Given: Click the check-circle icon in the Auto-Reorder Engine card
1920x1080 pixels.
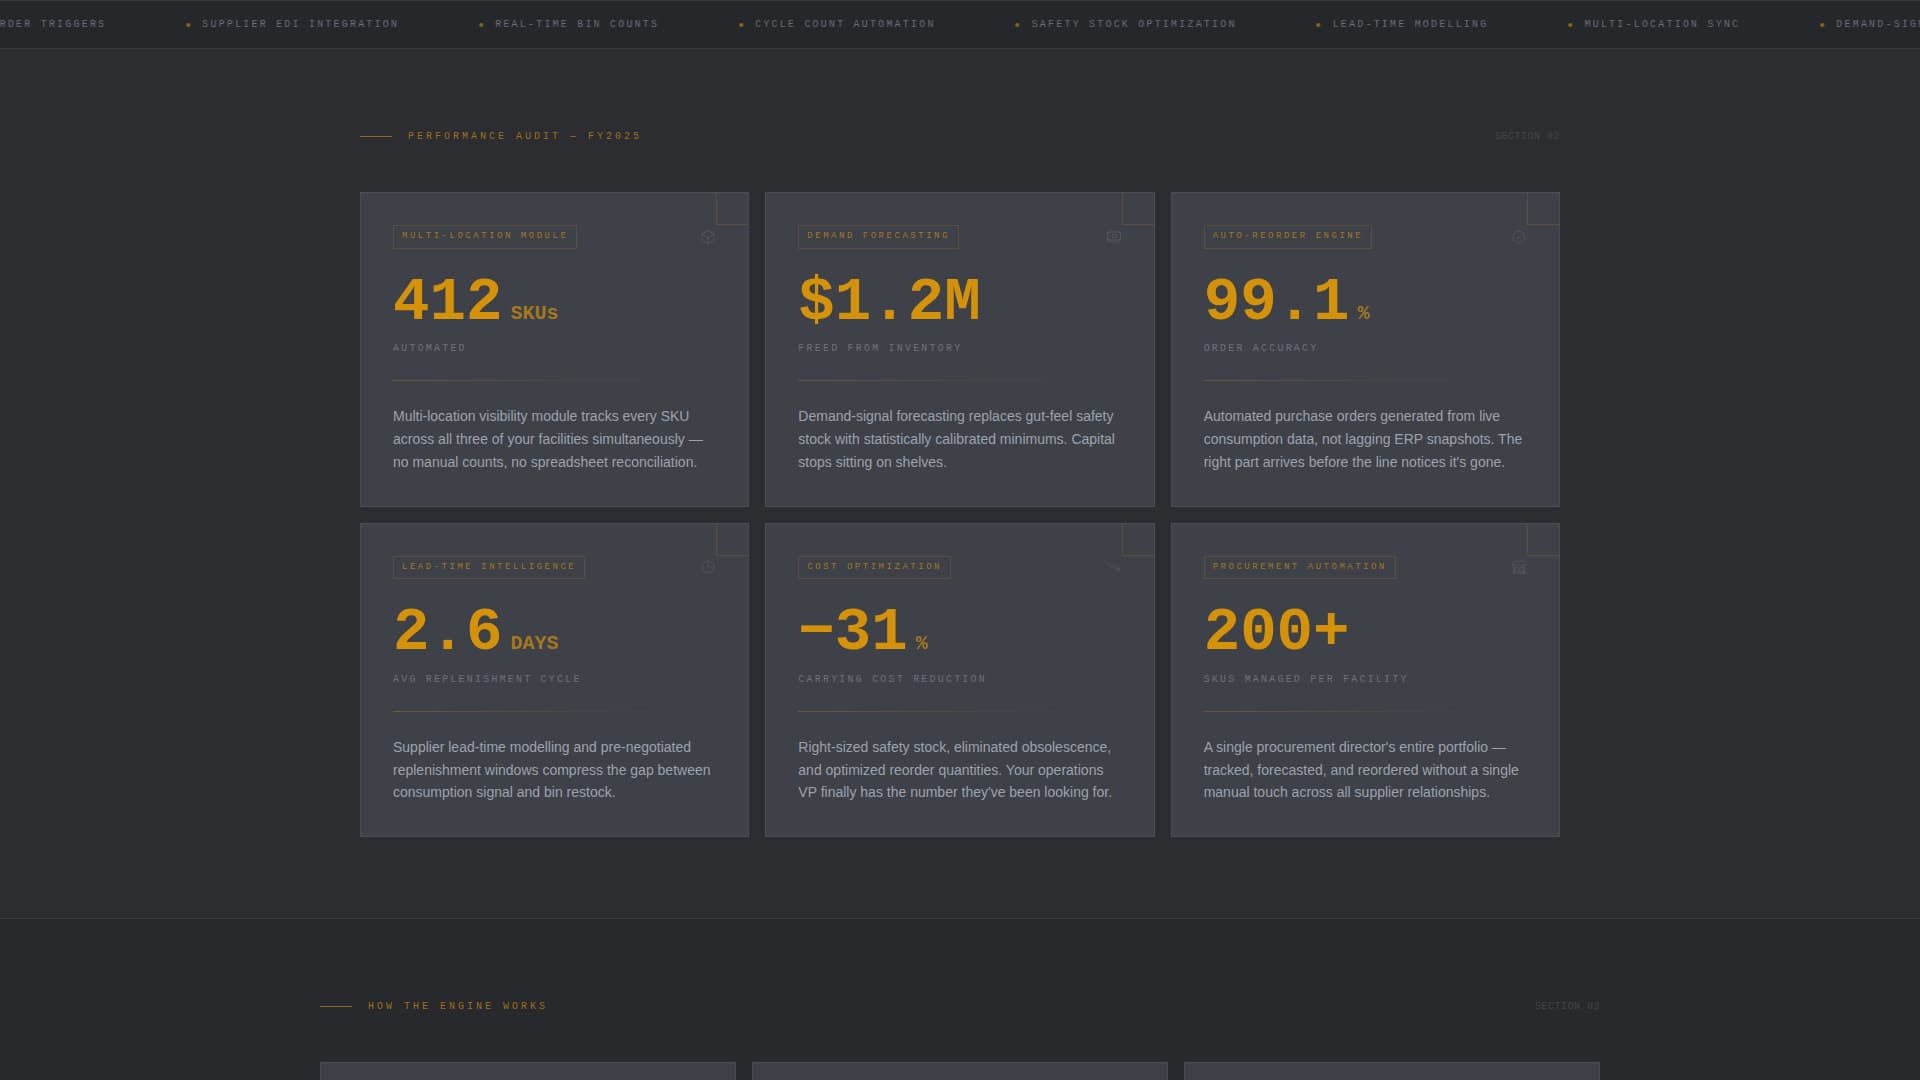Looking at the screenshot, I should point(1519,237).
